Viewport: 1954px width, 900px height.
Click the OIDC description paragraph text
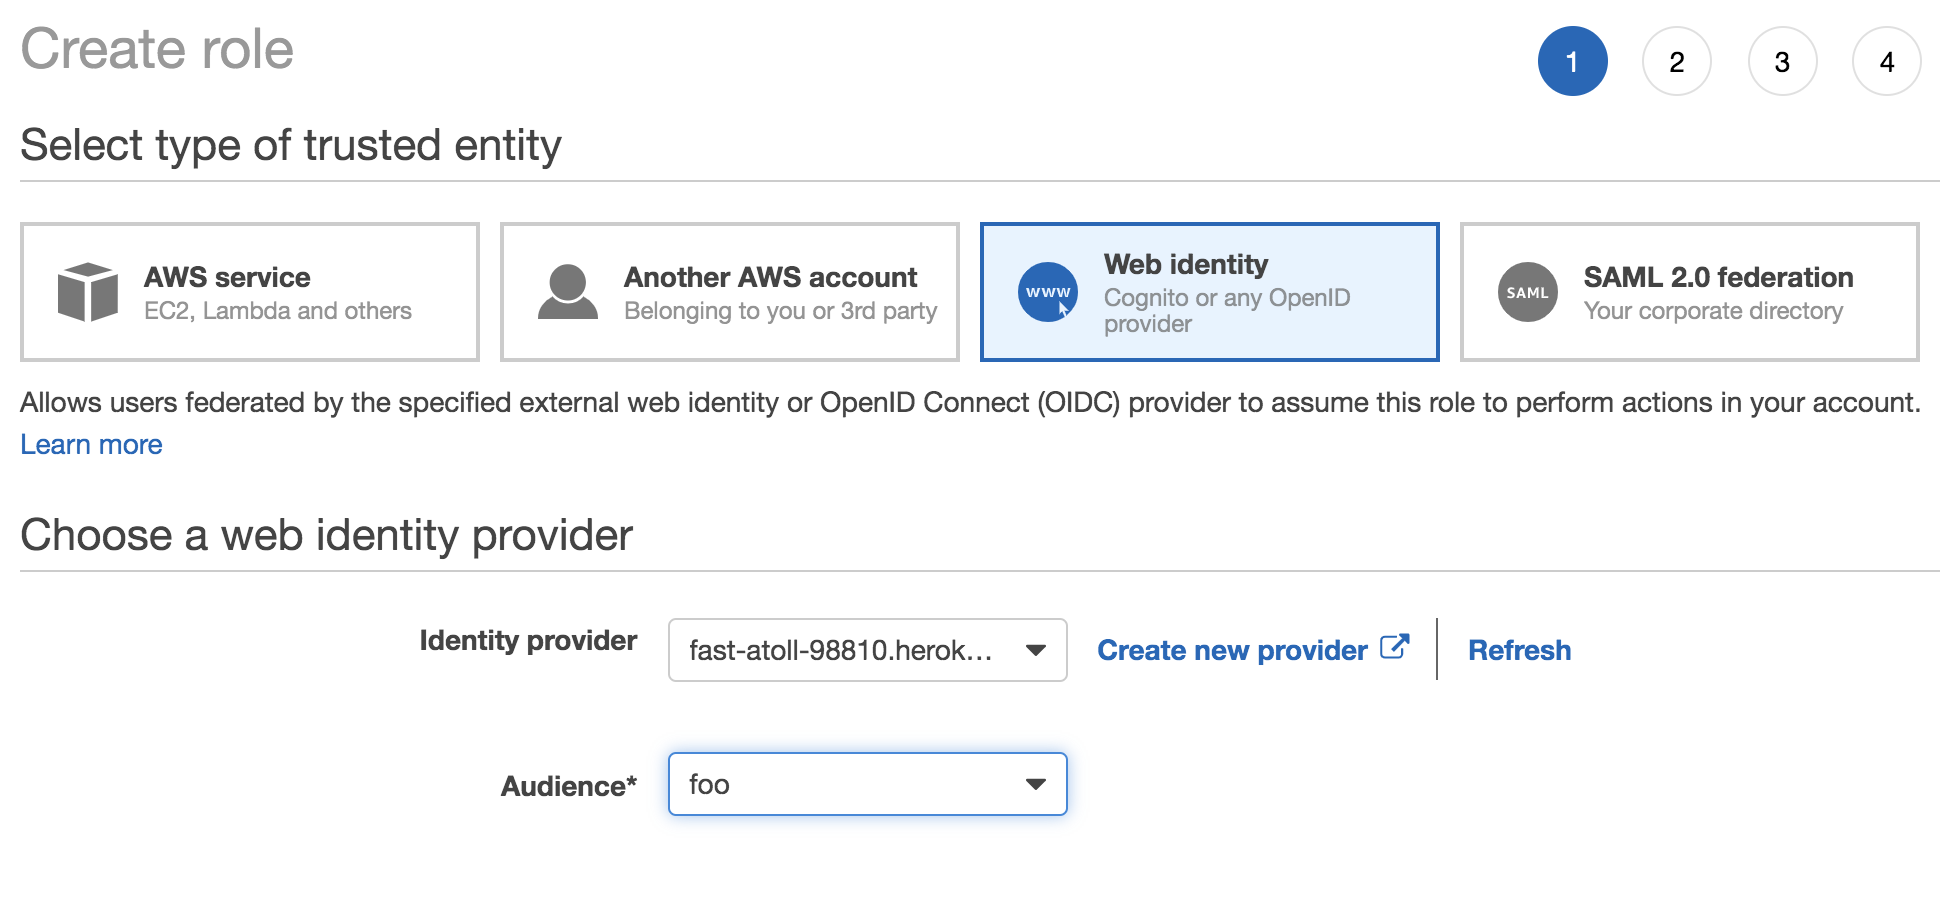(x=970, y=403)
